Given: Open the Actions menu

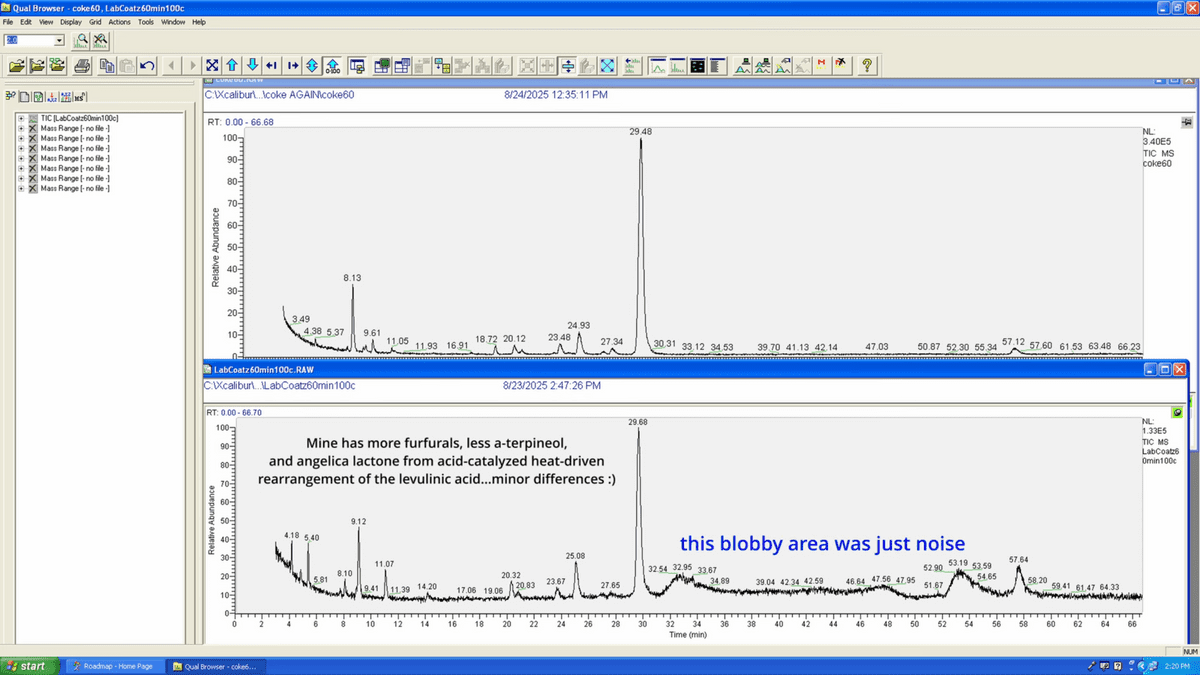Looking at the screenshot, I should (119, 21).
